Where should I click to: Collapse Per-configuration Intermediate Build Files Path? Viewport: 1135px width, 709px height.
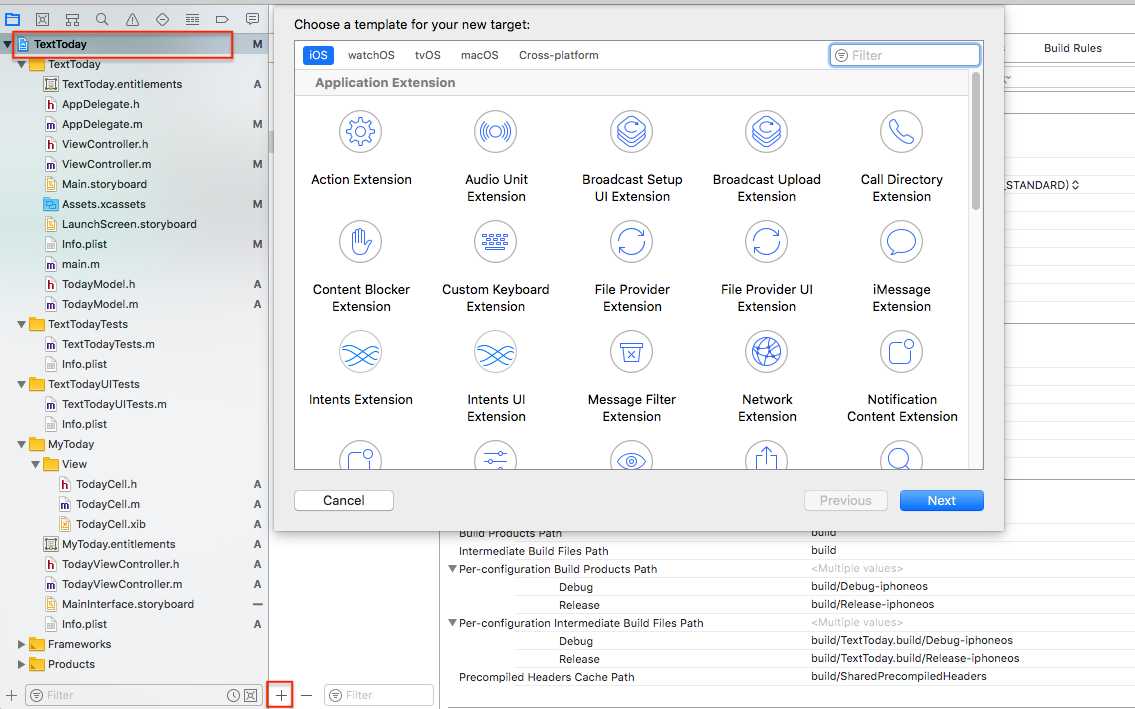click(x=452, y=623)
